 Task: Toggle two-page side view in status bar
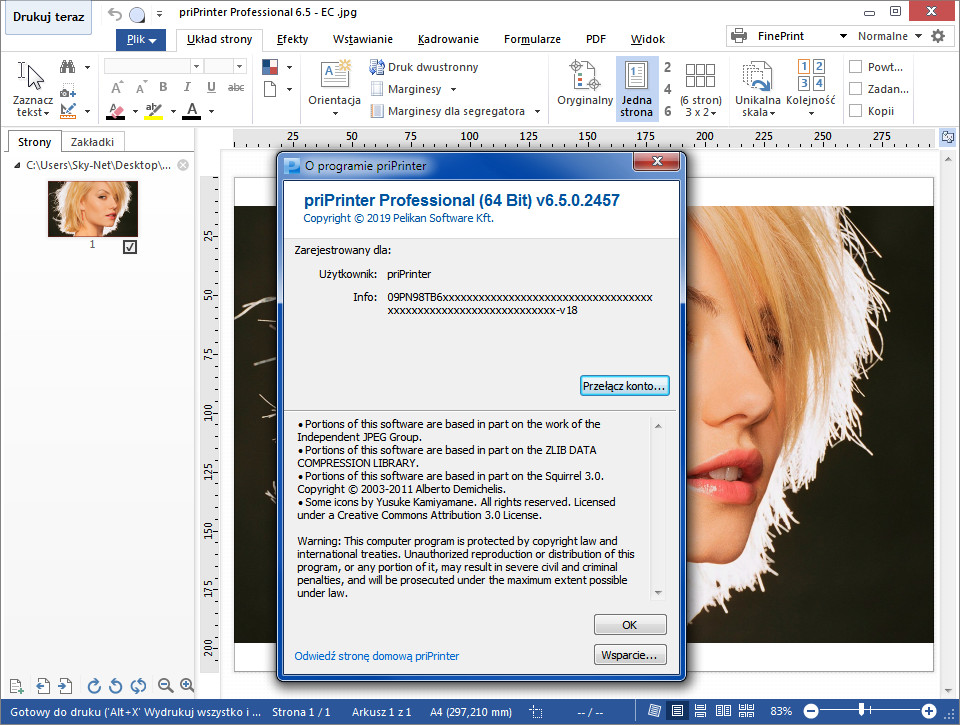pos(723,711)
